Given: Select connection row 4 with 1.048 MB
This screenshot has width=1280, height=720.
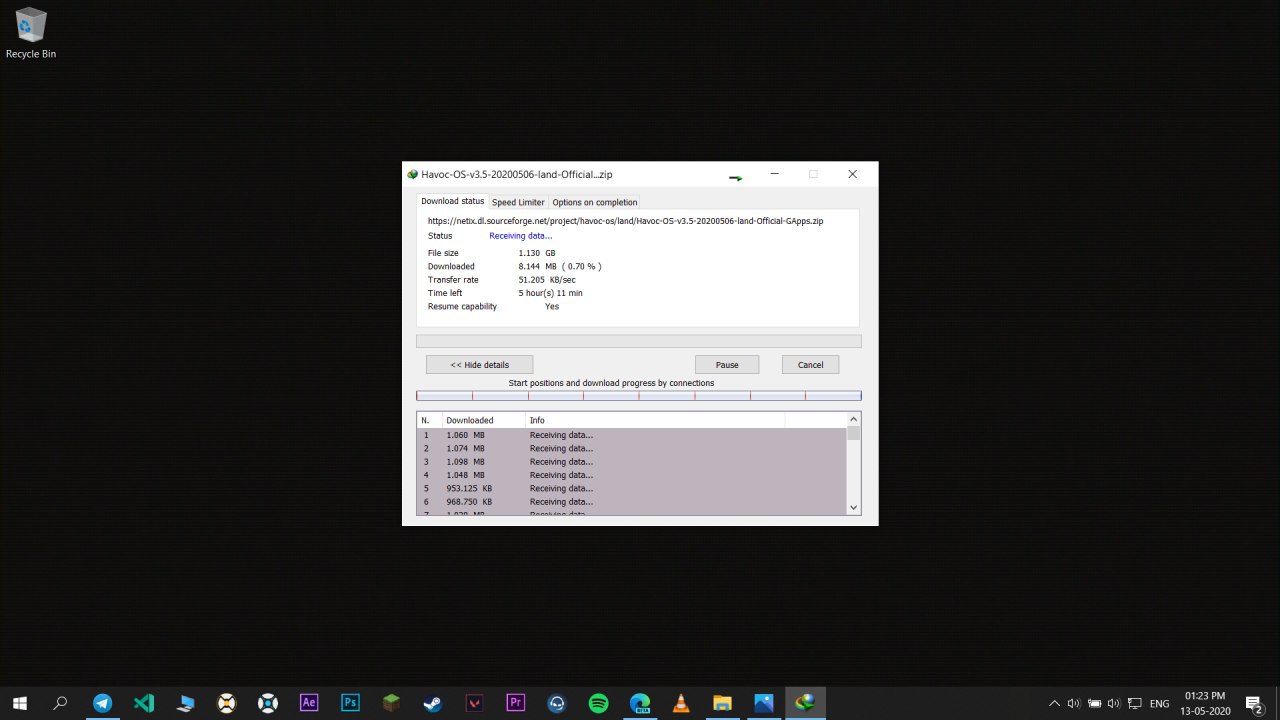Looking at the screenshot, I should point(631,475).
